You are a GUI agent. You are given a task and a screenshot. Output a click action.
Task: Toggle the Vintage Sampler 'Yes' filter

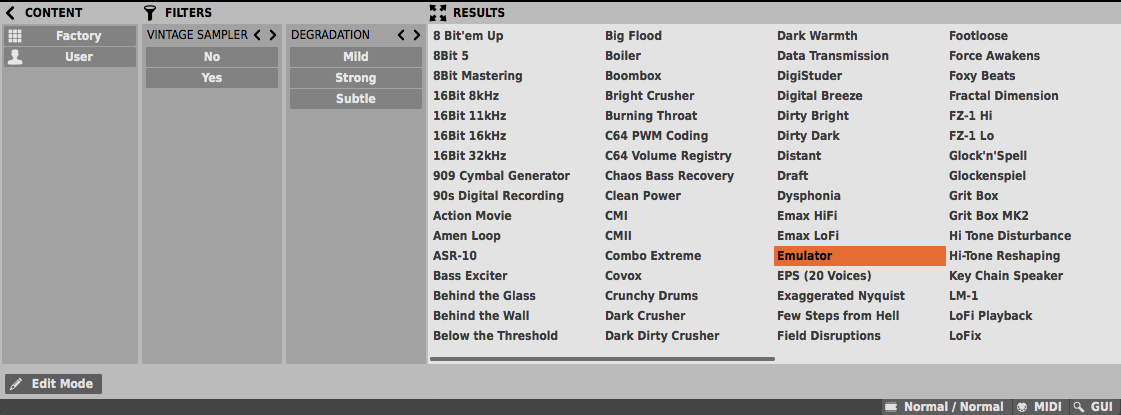pyautogui.click(x=212, y=78)
